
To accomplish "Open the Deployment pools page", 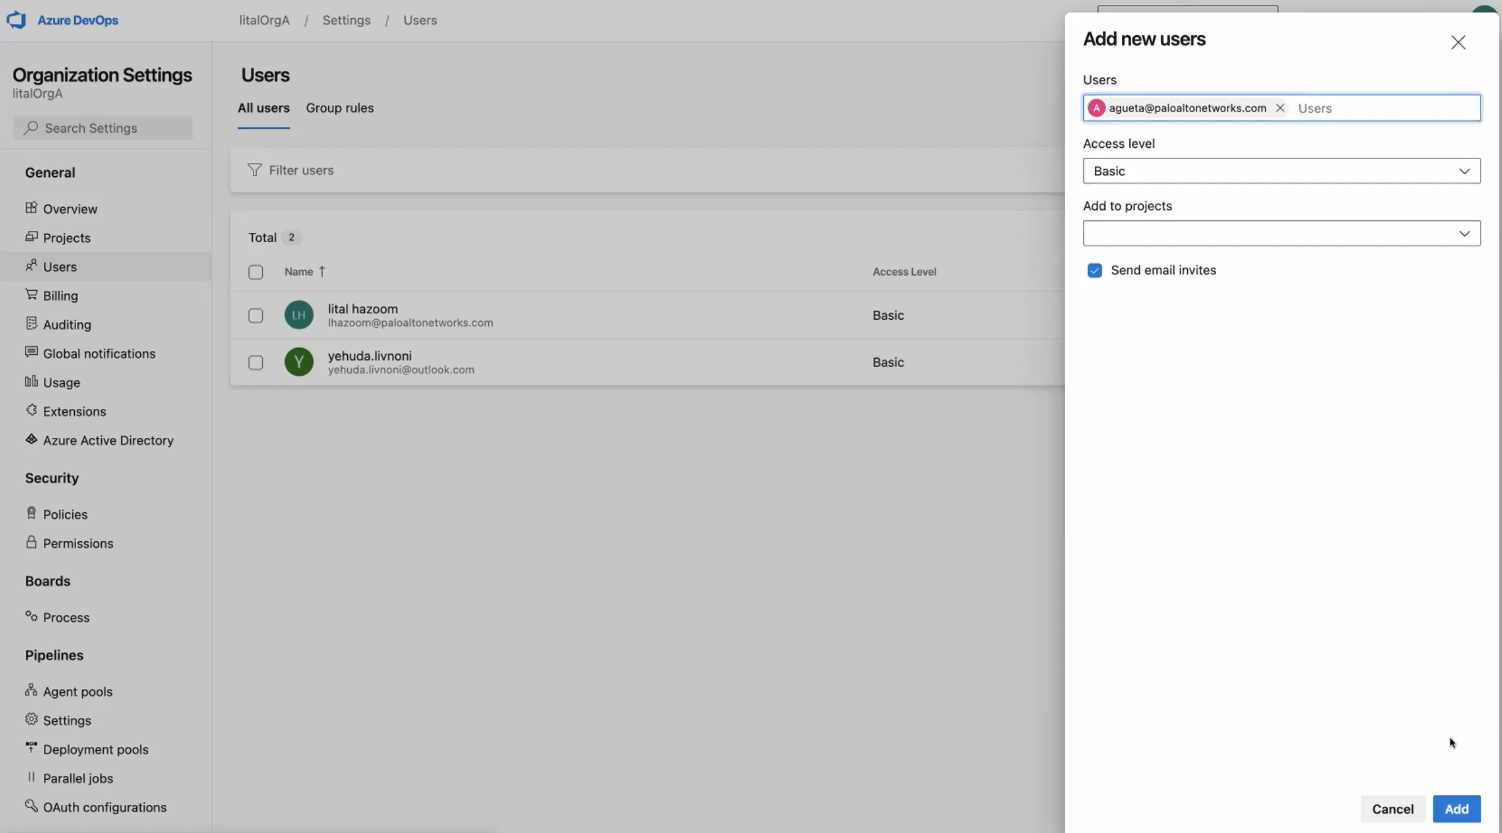I will [x=96, y=750].
